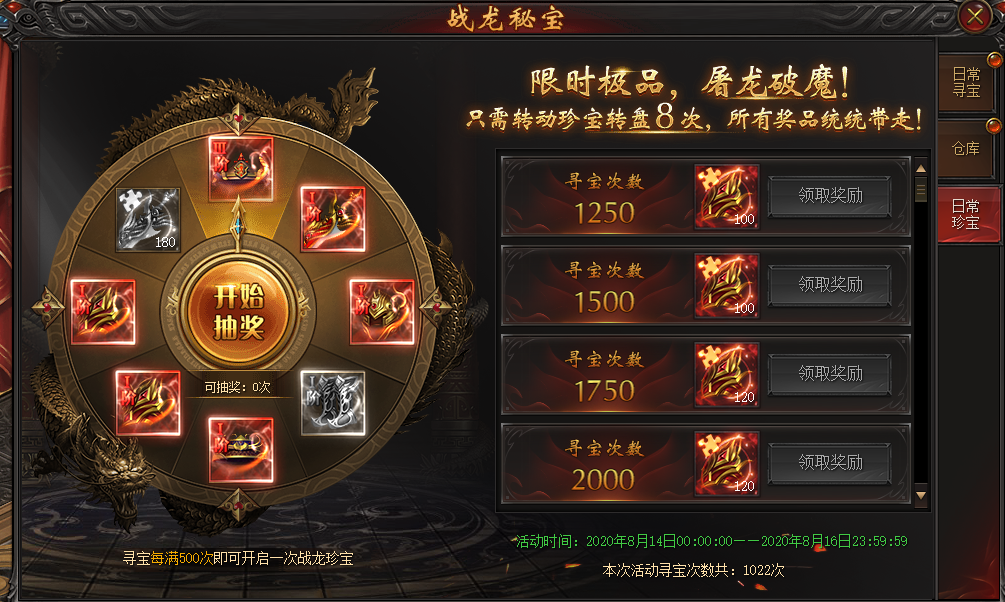The height and width of the screenshot is (602, 1005).
Task: Claim the reward for 1500 treasure hunts
Action: pyautogui.click(x=830, y=285)
